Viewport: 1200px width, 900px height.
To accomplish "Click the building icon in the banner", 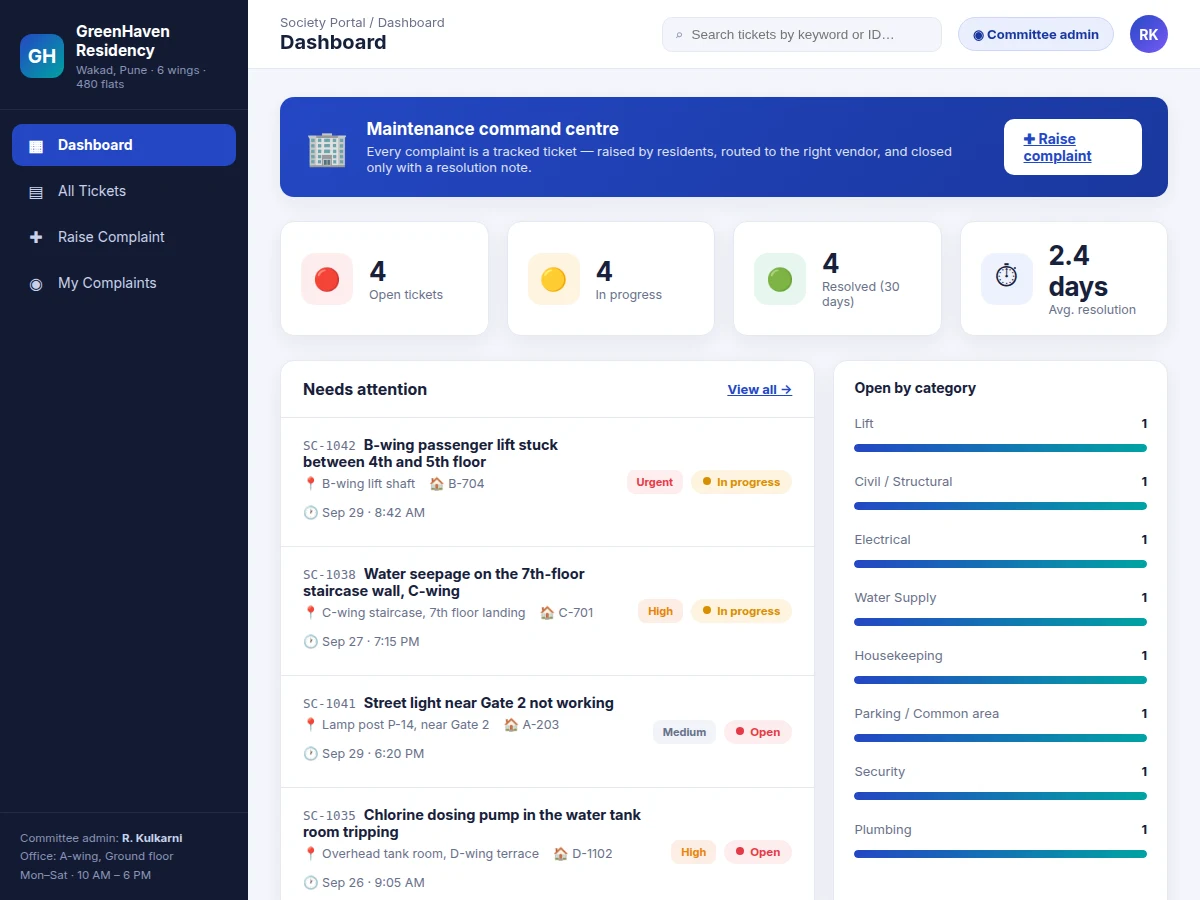I will pos(327,148).
